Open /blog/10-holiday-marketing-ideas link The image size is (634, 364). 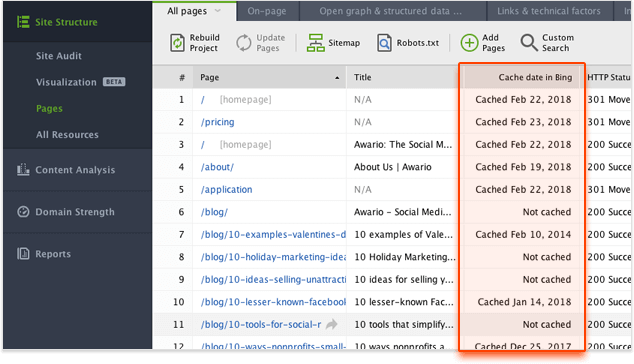click(273, 257)
